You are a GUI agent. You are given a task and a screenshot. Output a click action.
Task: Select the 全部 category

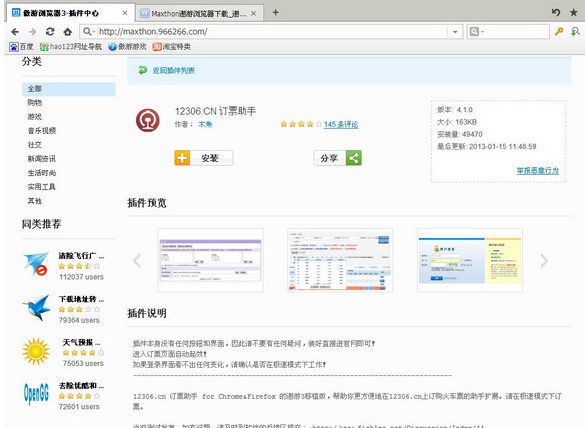pos(69,89)
